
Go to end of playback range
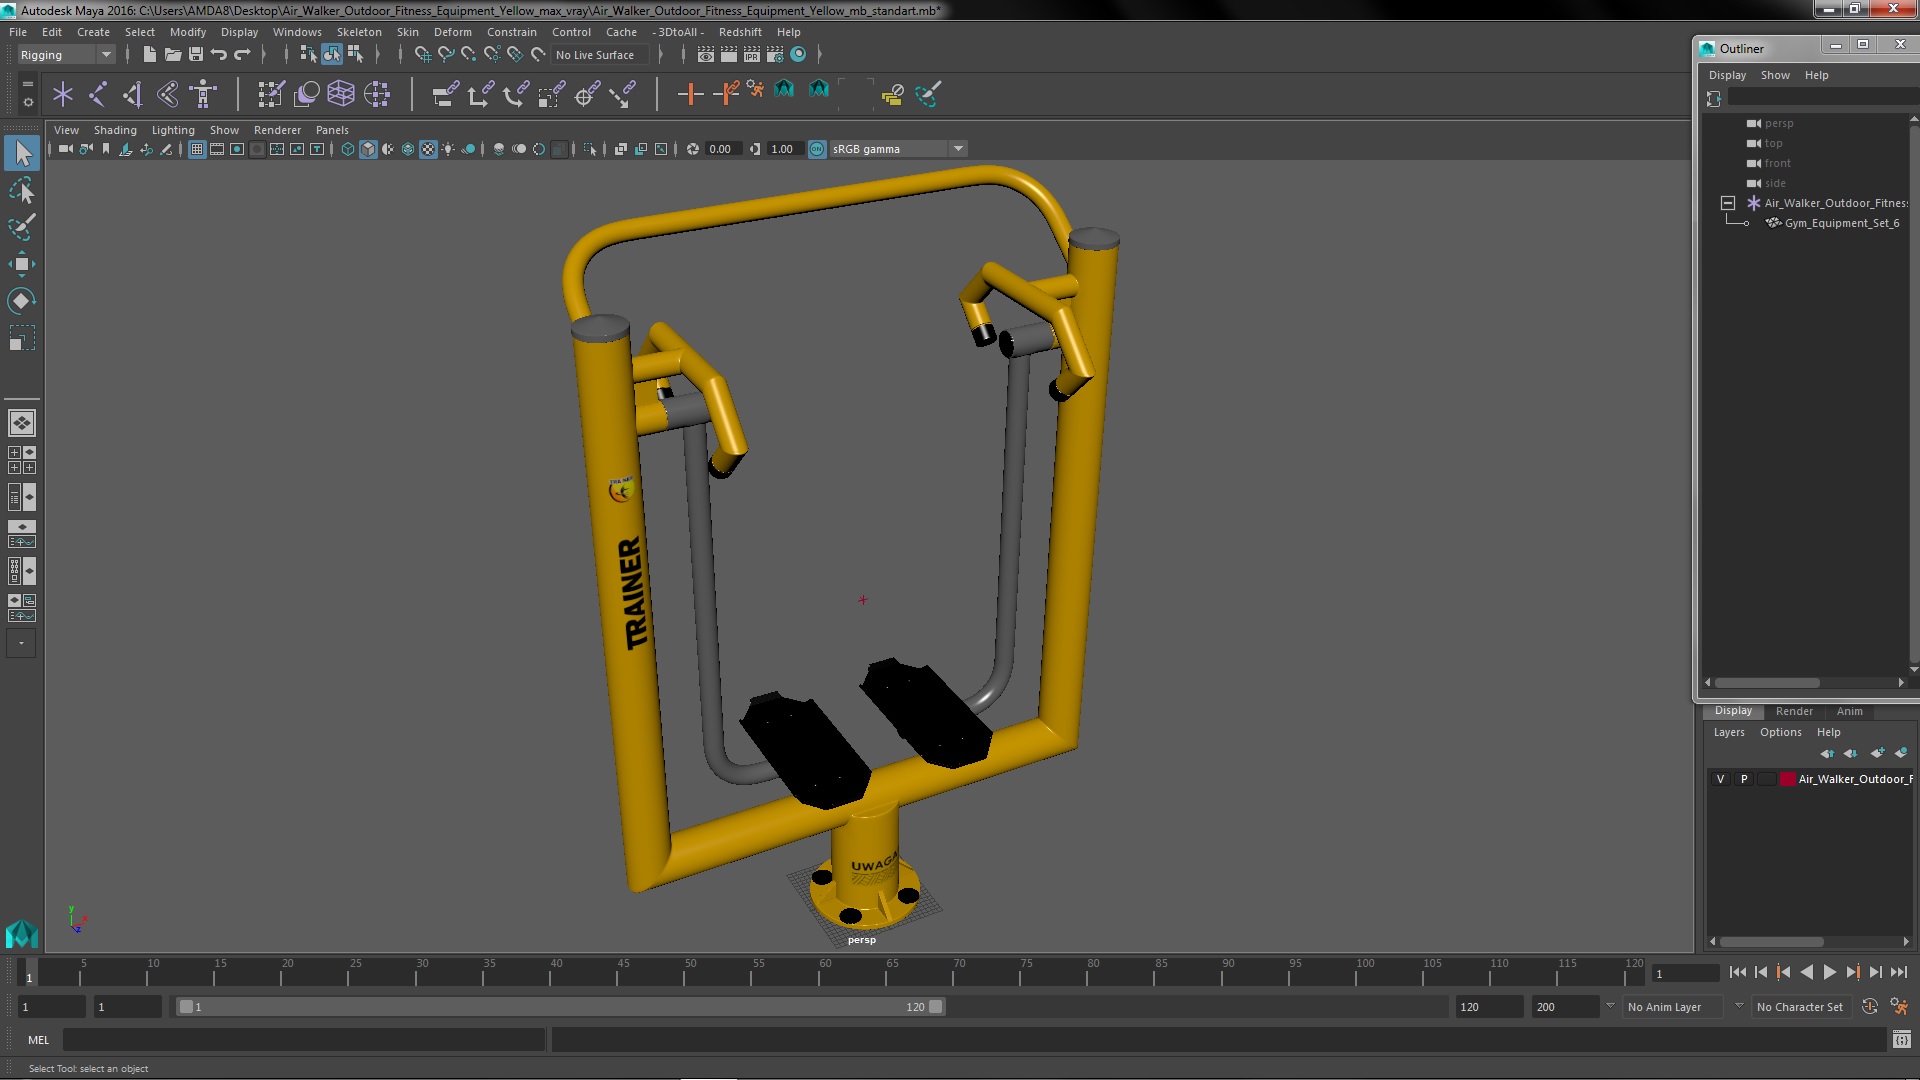pyautogui.click(x=1898, y=972)
